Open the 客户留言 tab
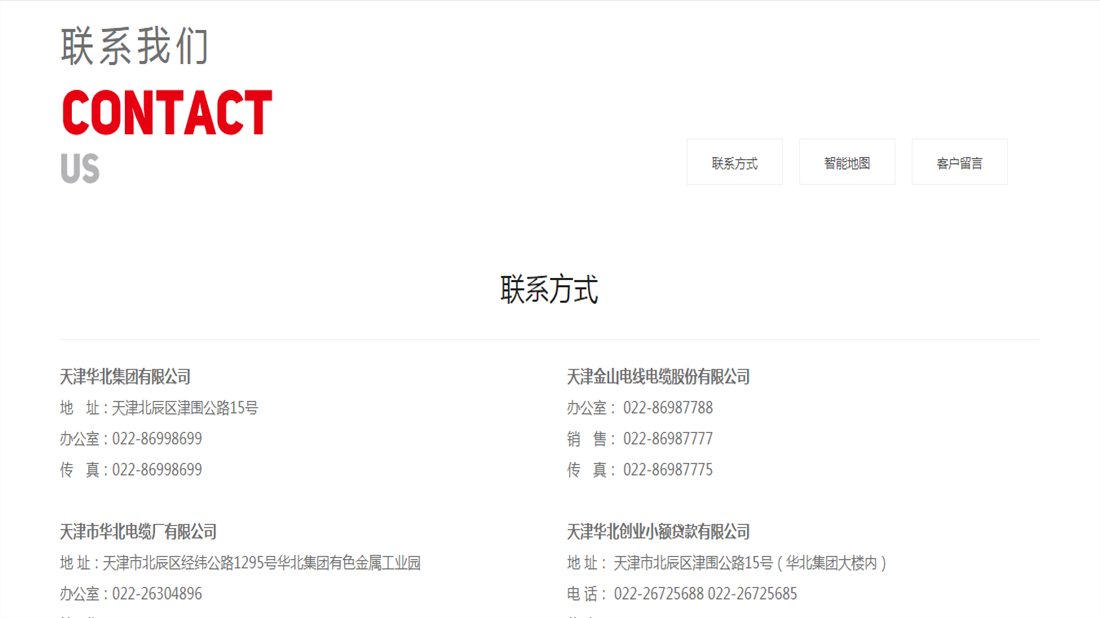 [959, 162]
